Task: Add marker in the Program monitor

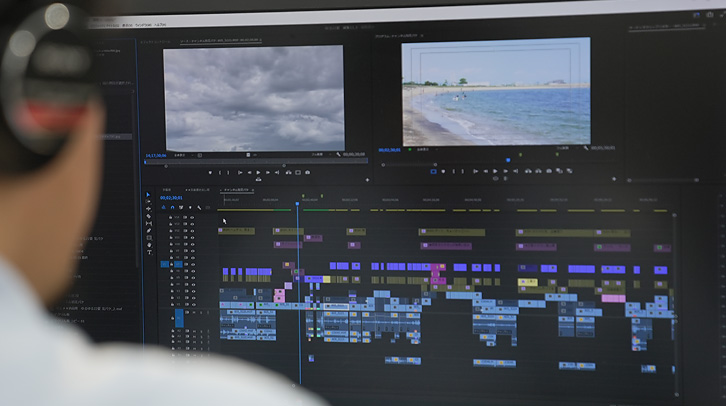Action: pos(443,171)
